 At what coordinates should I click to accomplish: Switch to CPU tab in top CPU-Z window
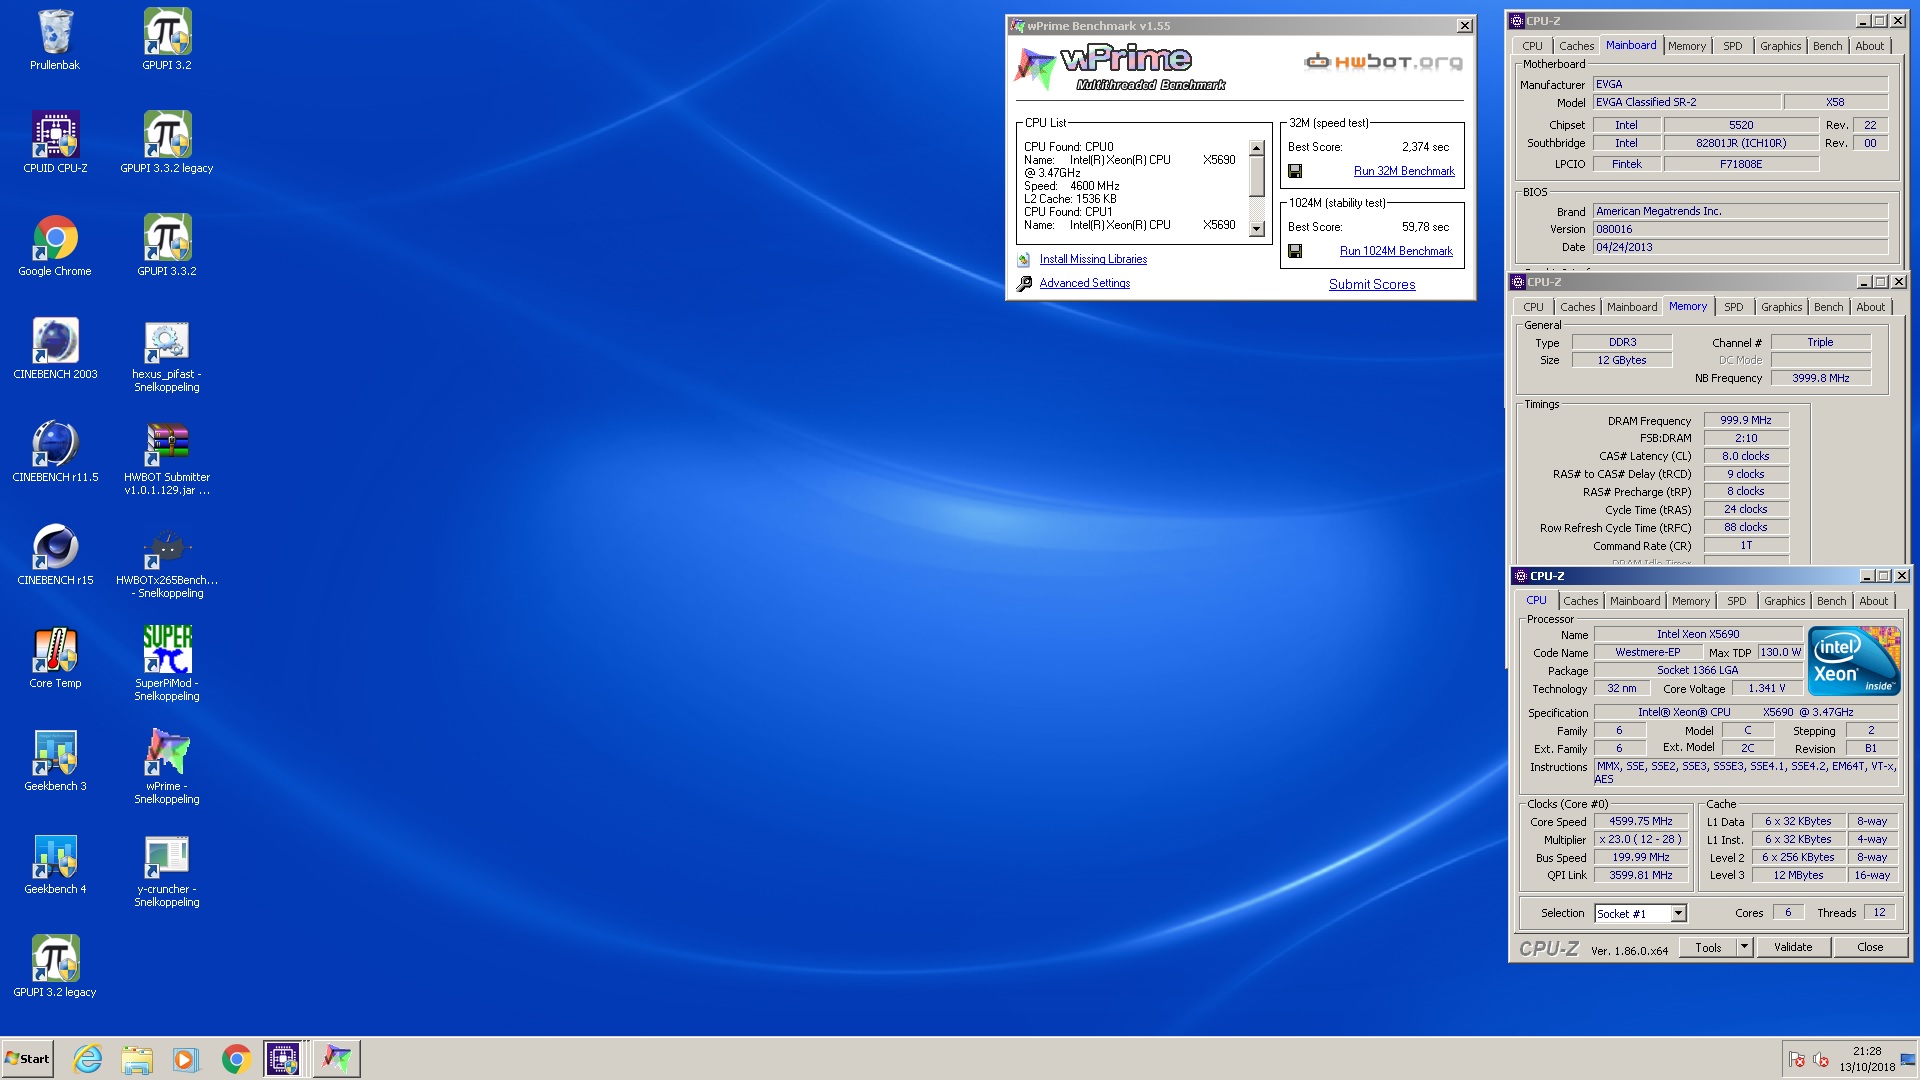tap(1533, 46)
